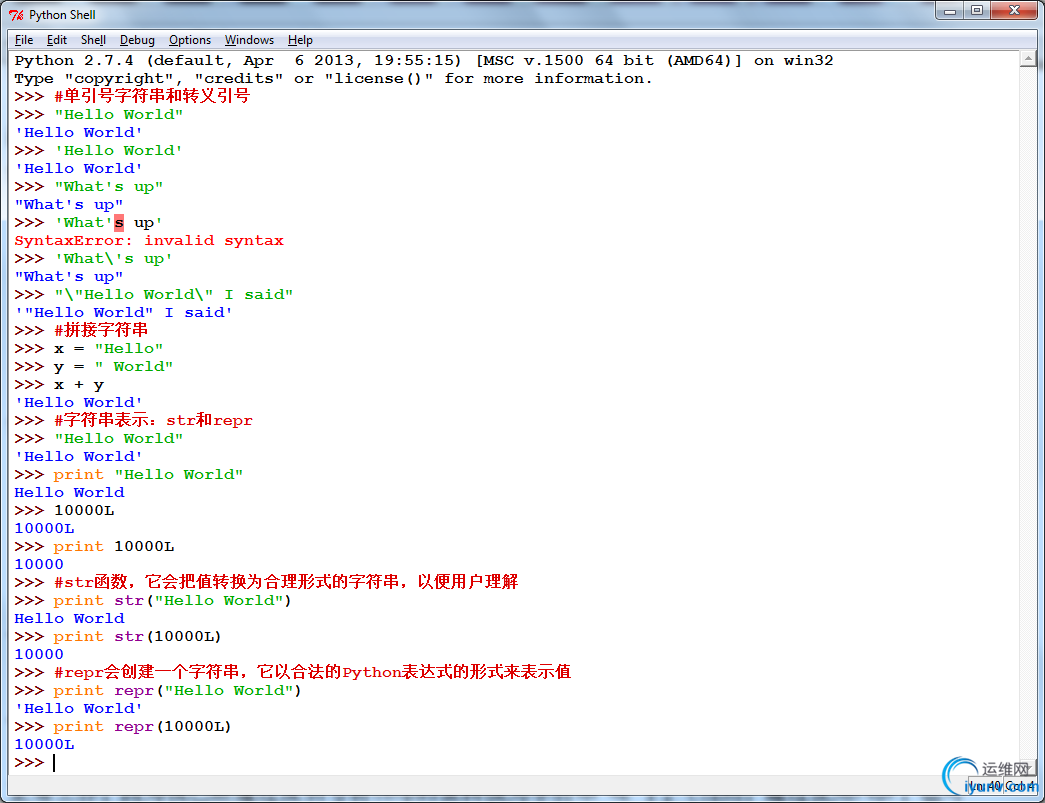1045x803 pixels.
Task: Click the scrollbar up arrow
Action: (1028, 60)
